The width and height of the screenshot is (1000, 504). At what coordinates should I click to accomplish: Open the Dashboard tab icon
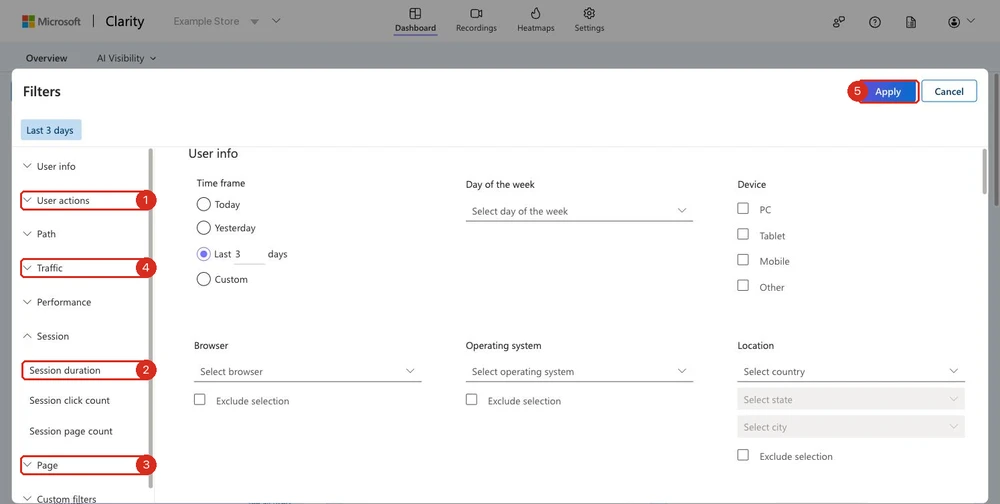click(x=415, y=13)
